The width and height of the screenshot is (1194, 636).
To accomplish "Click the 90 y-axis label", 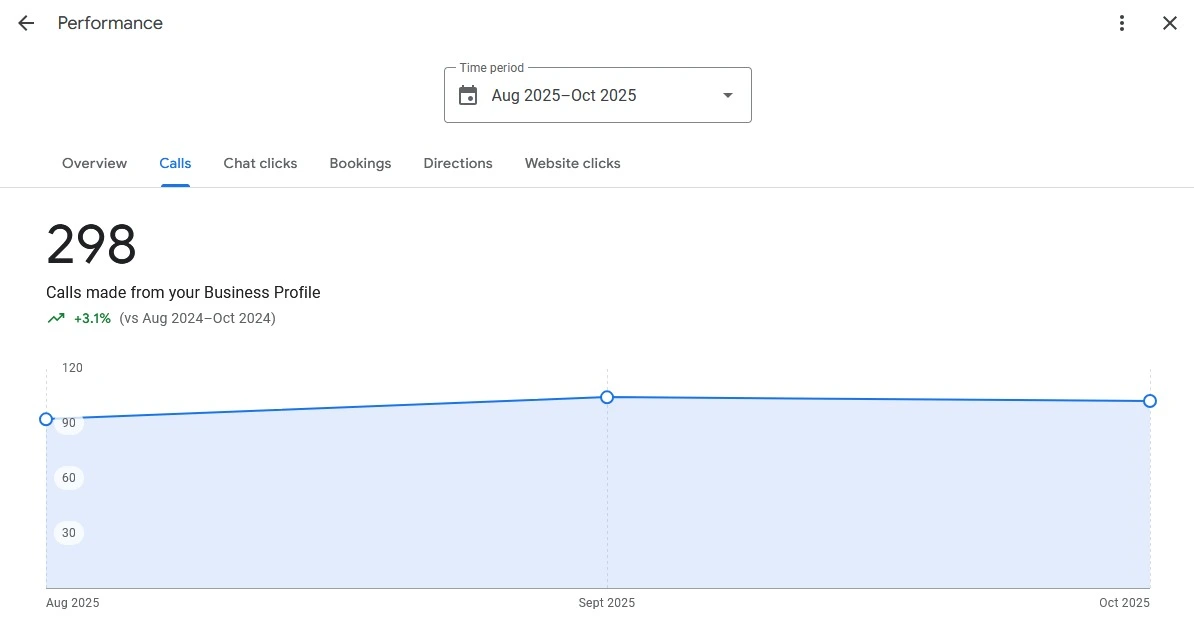I will click(69, 424).
